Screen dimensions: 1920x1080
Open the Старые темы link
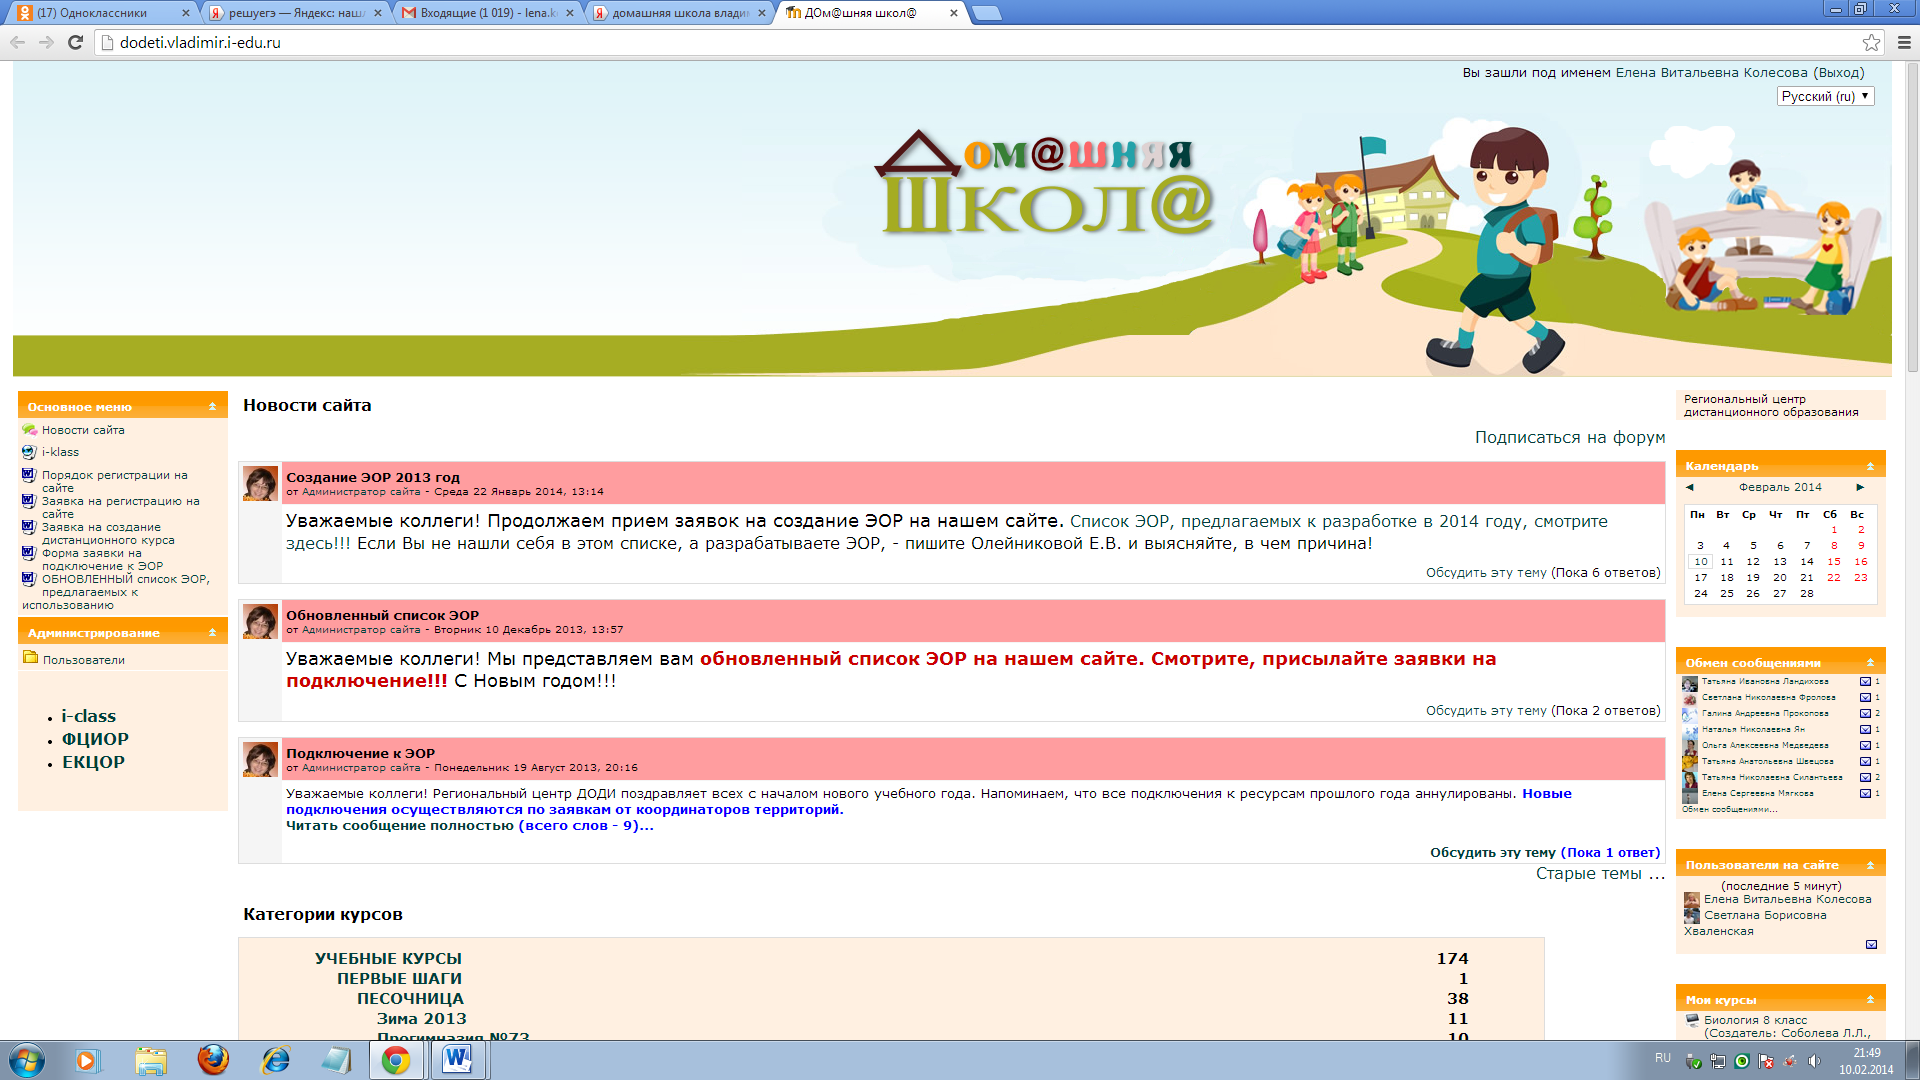[x=1600, y=873]
